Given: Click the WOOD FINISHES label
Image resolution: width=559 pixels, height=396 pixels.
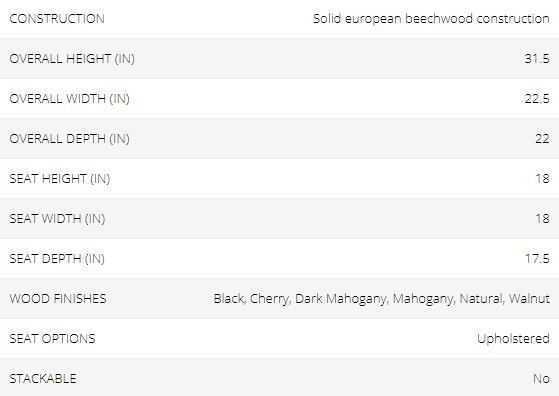Looking at the screenshot, I should click(58, 298).
